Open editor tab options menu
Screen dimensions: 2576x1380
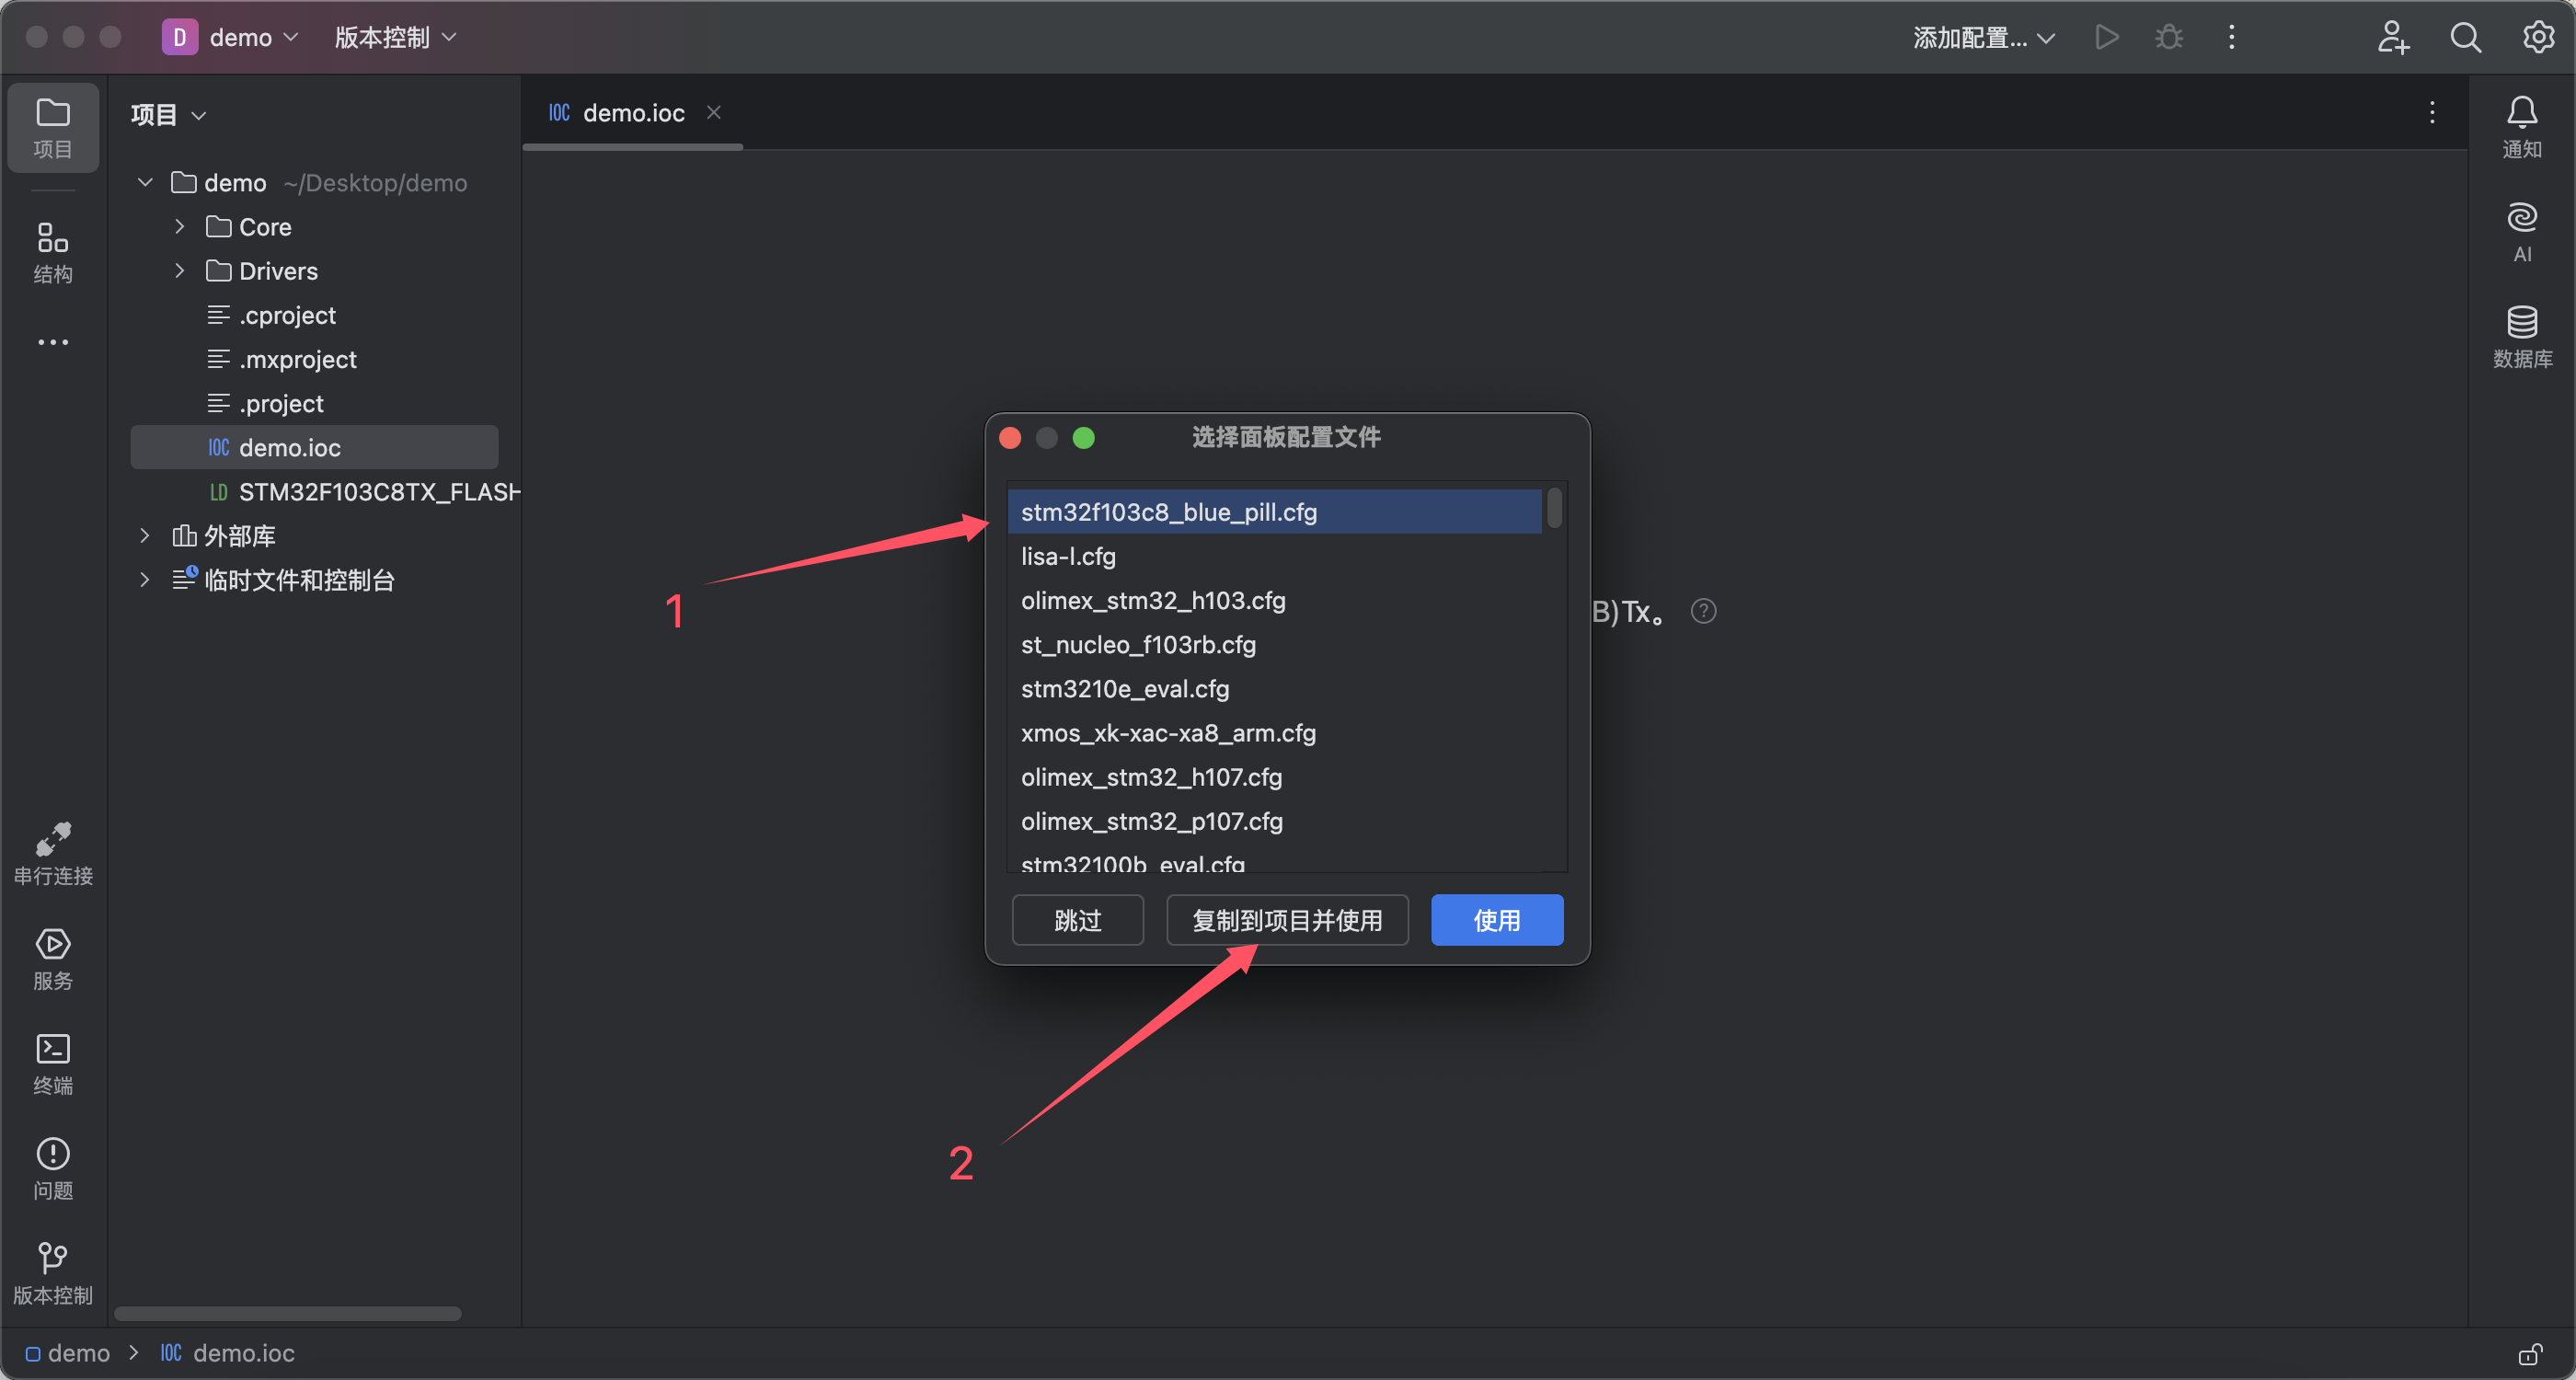[x=2432, y=112]
